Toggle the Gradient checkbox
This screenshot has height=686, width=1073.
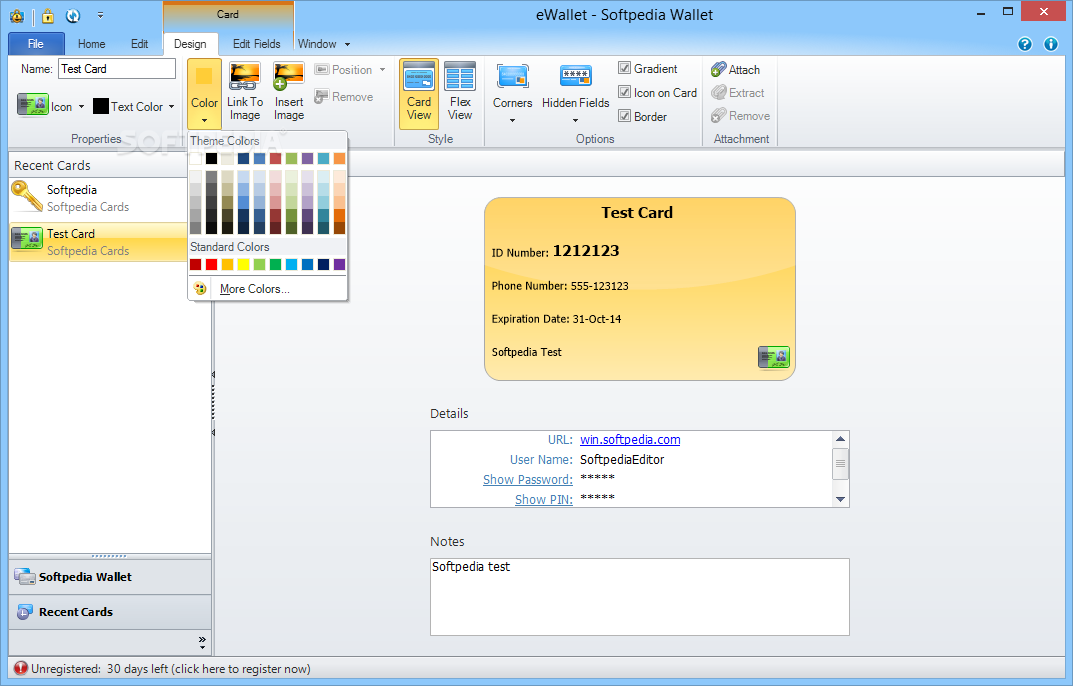[624, 68]
